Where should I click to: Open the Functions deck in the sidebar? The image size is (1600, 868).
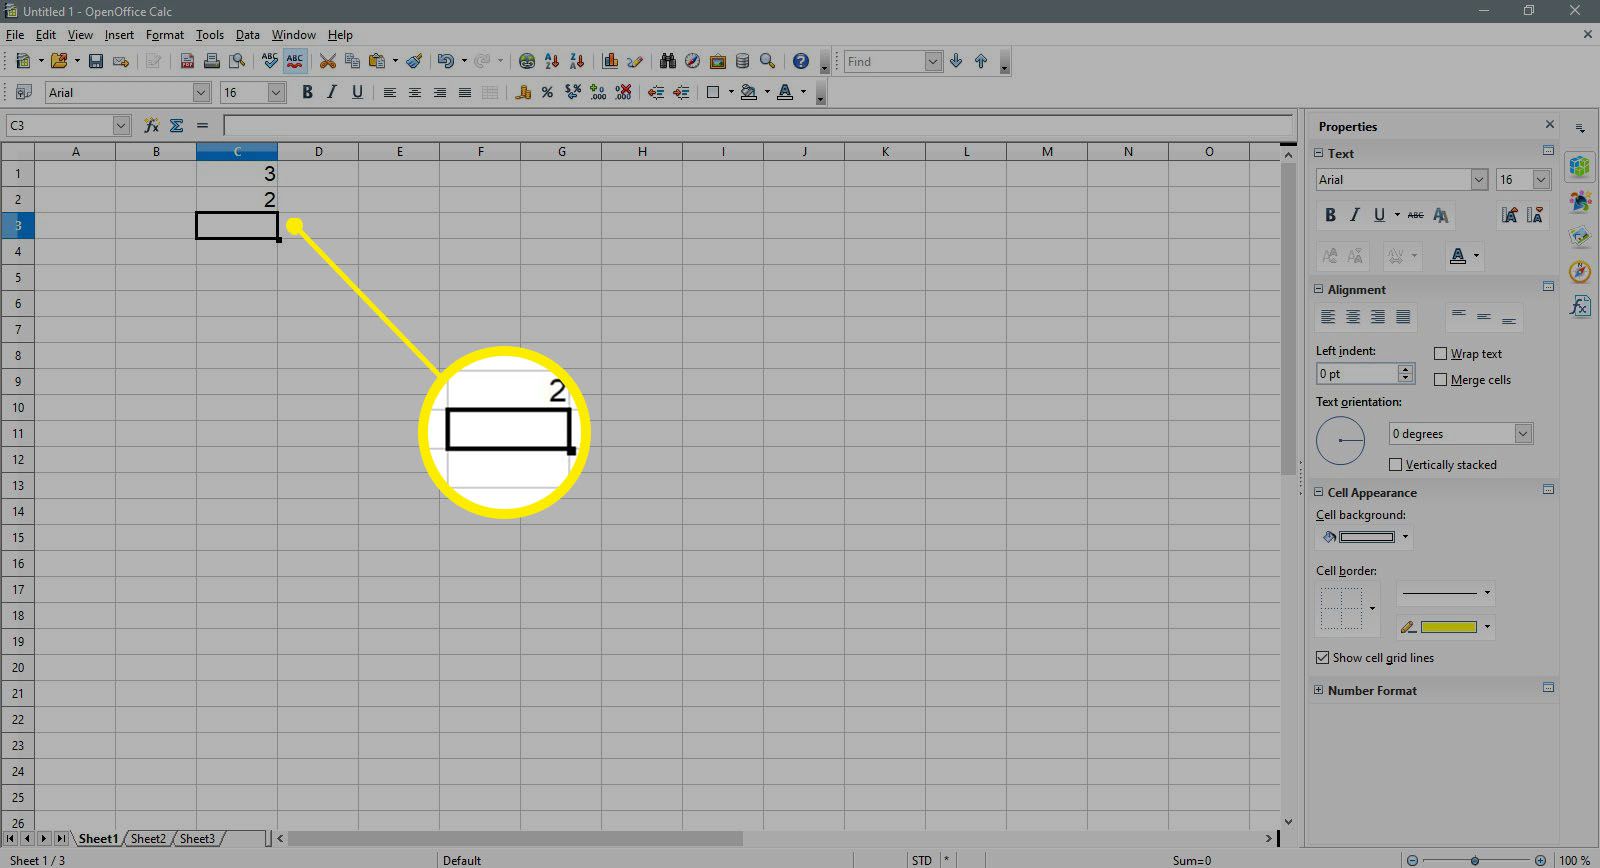point(1580,306)
